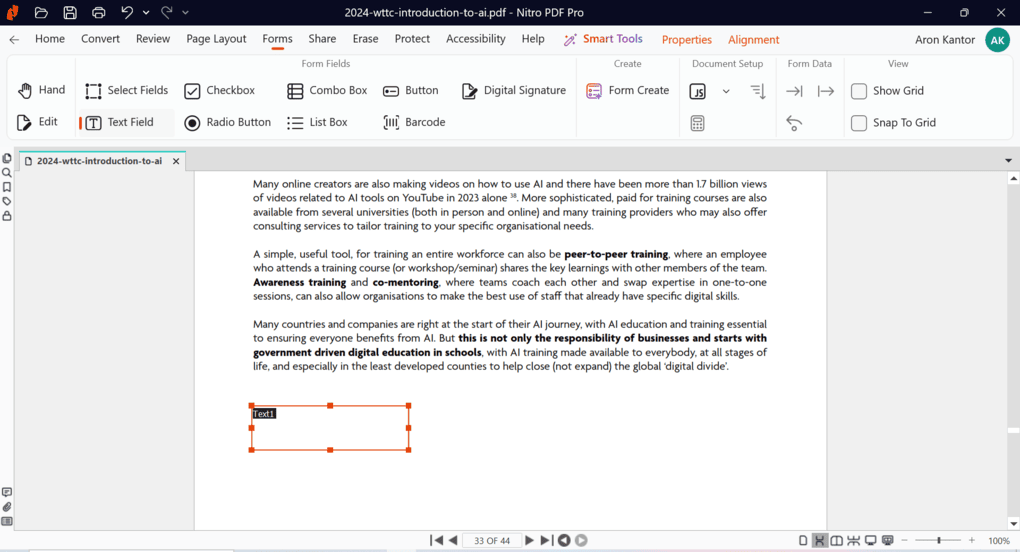Open the Accessibility tab
Image resolution: width=1020 pixels, height=552 pixels.
(x=476, y=39)
